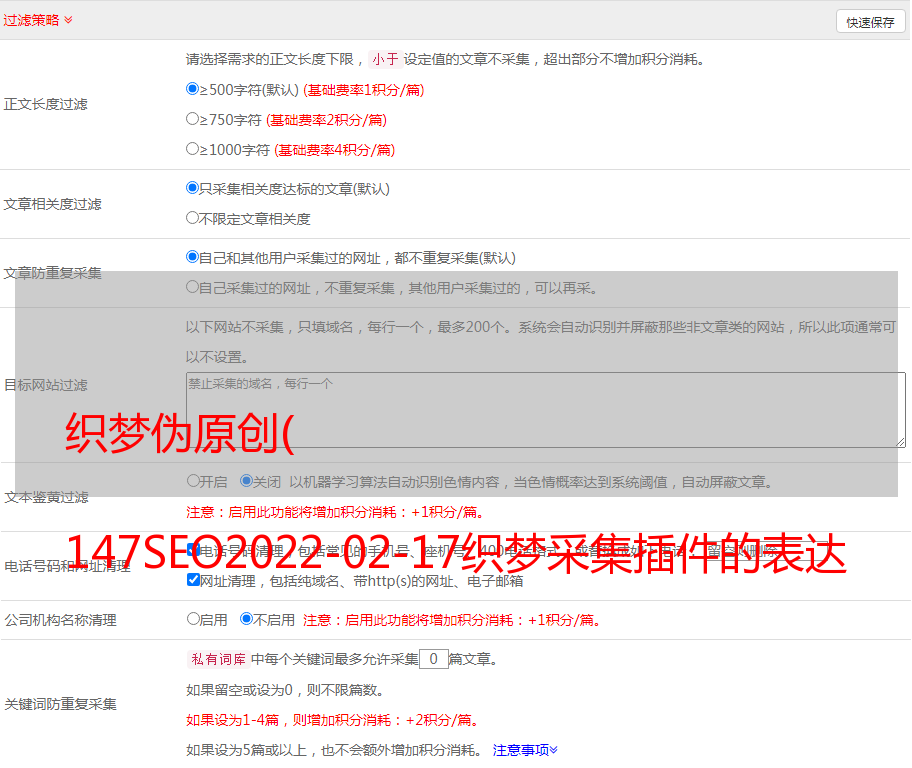Enable 公司机构名称清理 with 启用
The height and width of the screenshot is (768, 912).
coord(193,618)
